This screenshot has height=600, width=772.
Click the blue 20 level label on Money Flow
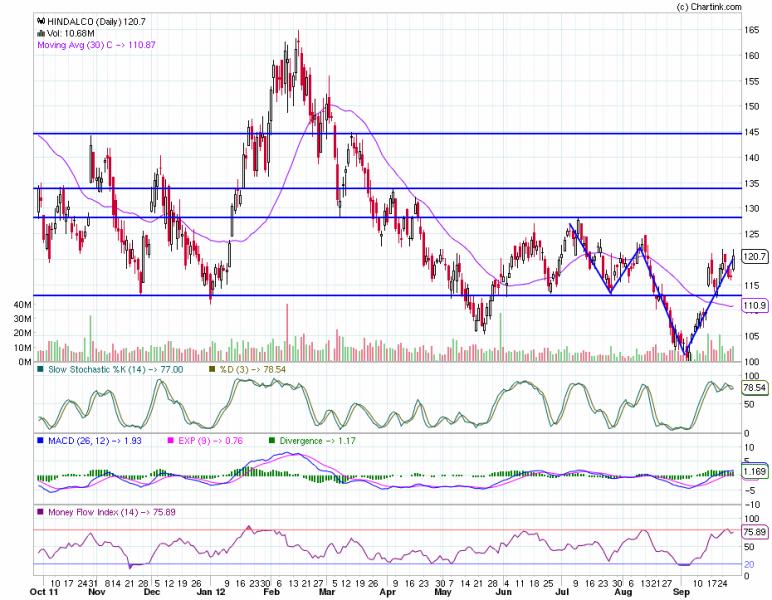click(748, 565)
